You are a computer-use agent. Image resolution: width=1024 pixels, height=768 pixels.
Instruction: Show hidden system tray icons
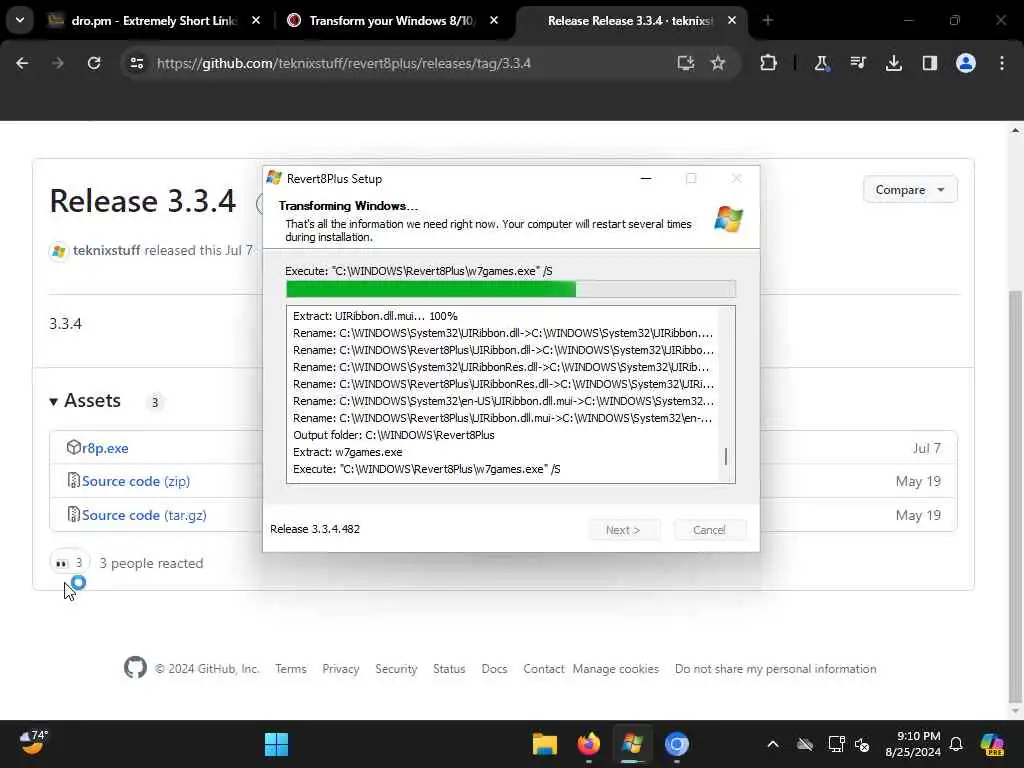tap(773, 744)
